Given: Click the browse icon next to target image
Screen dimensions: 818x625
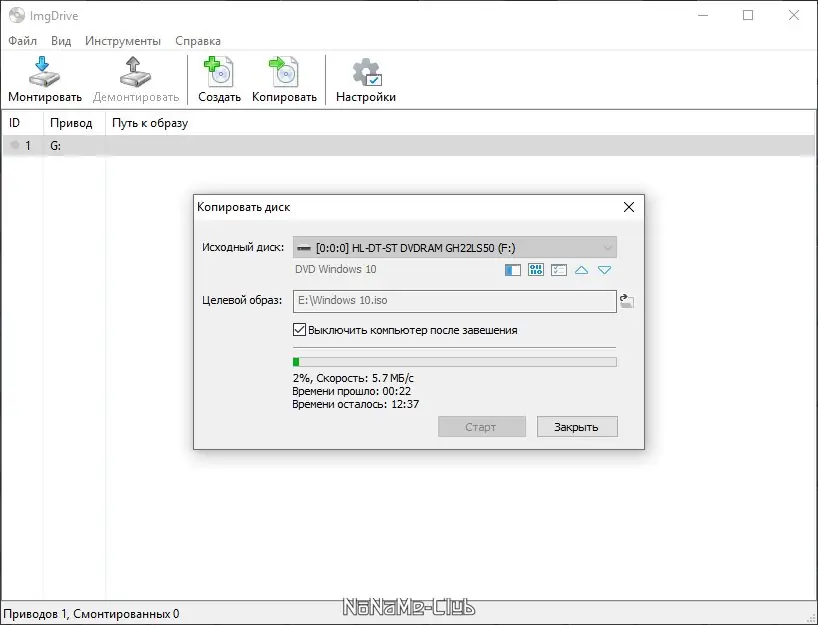Looking at the screenshot, I should 627,301.
